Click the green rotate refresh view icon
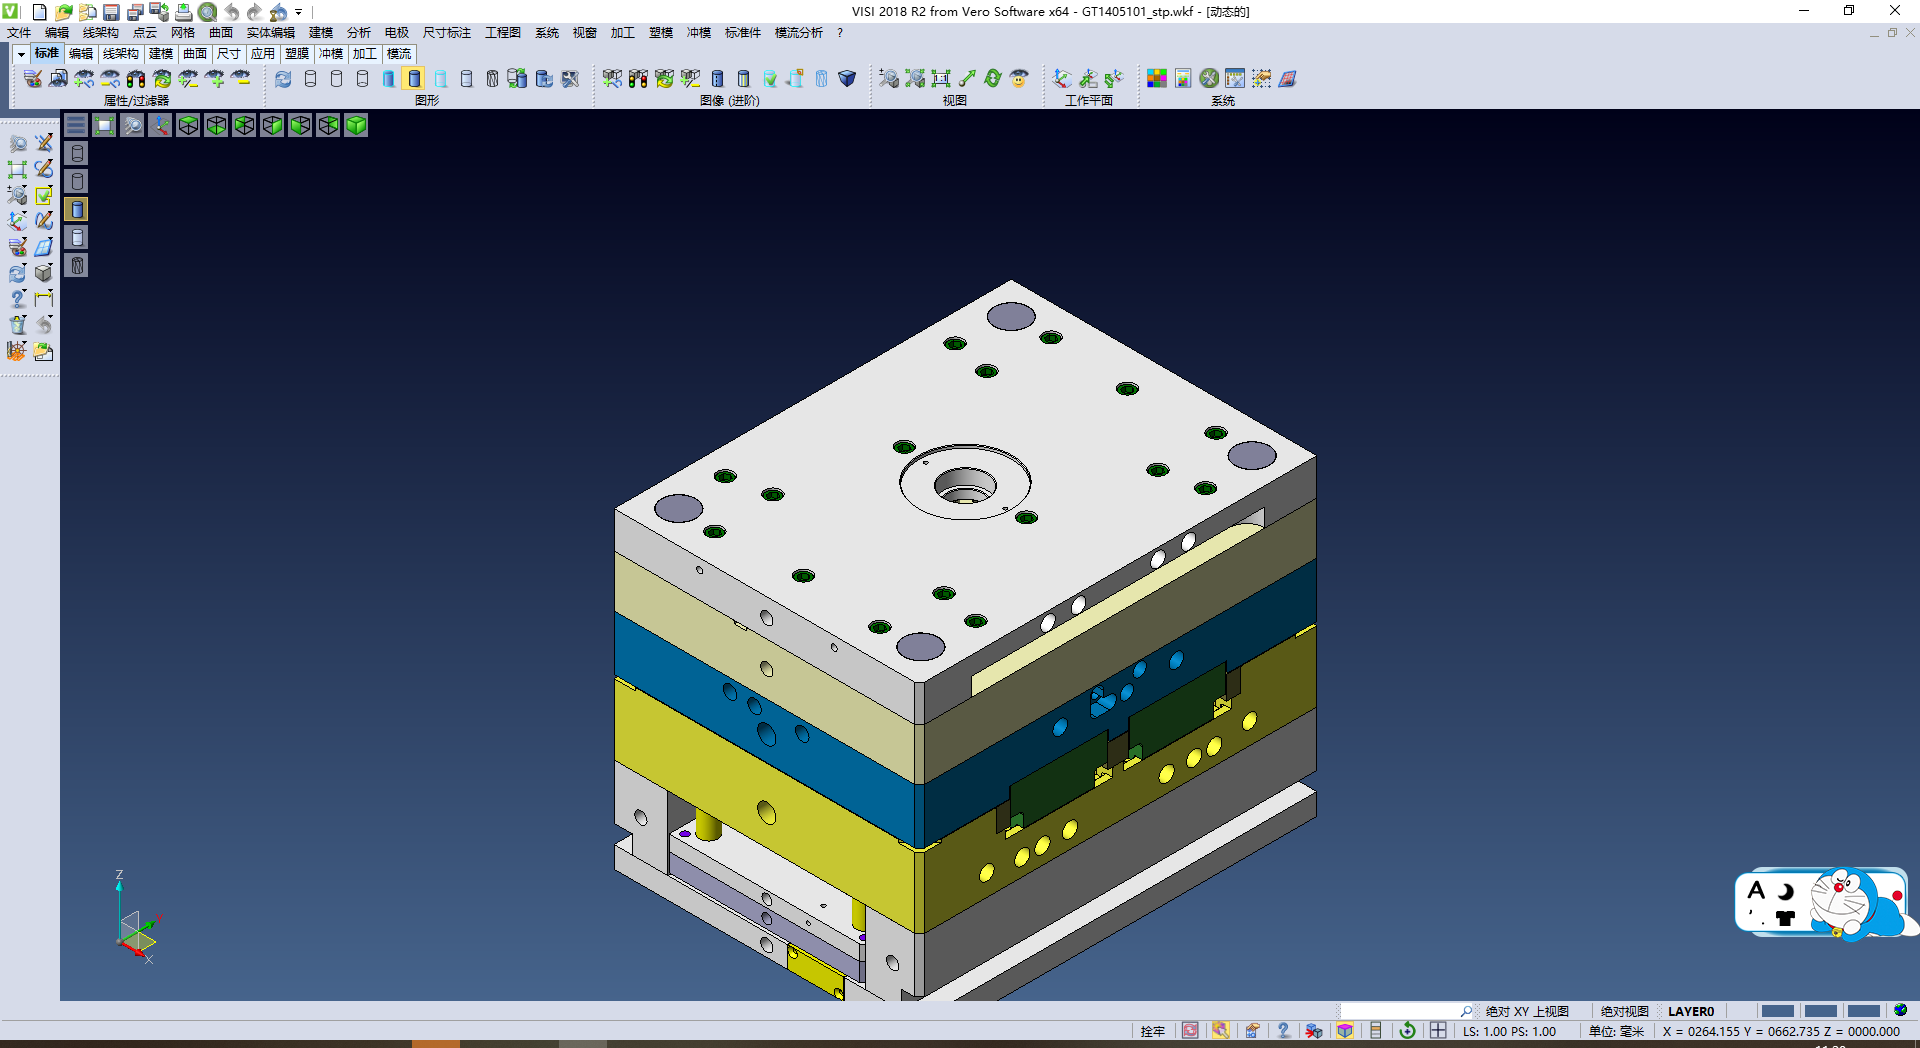This screenshot has width=1920, height=1048. click(992, 79)
